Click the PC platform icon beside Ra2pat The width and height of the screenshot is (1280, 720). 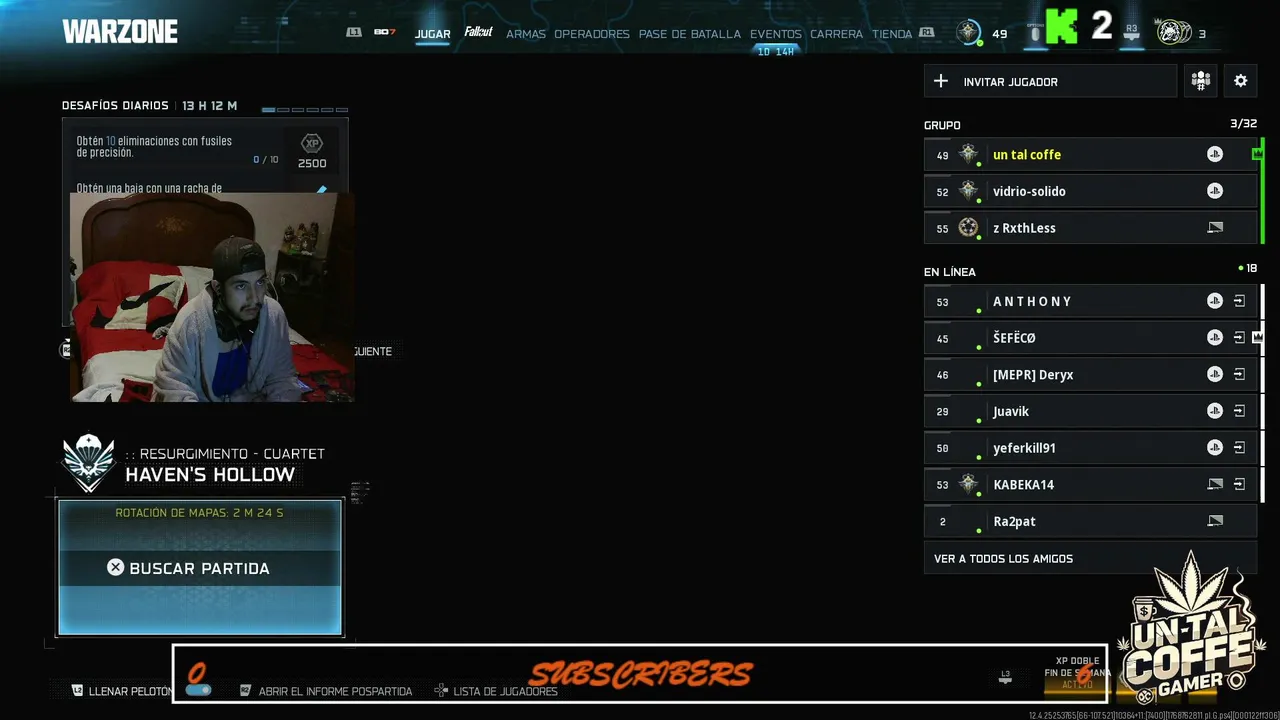pos(1215,521)
